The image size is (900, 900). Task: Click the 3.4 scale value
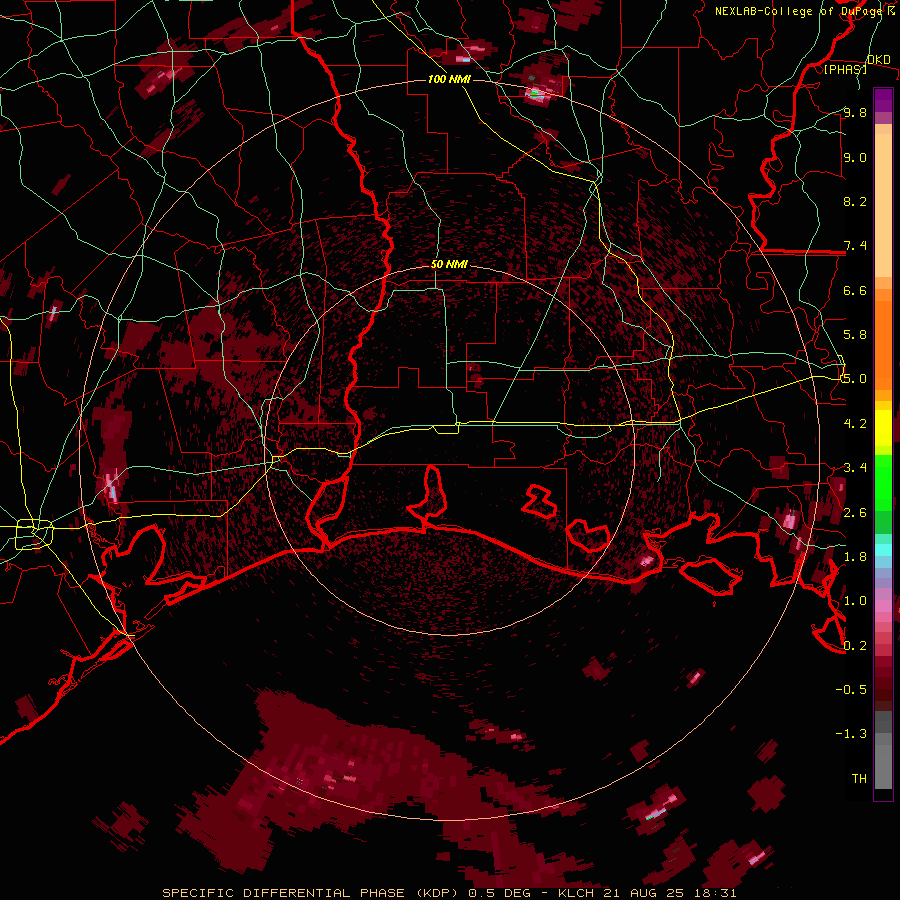point(855,468)
